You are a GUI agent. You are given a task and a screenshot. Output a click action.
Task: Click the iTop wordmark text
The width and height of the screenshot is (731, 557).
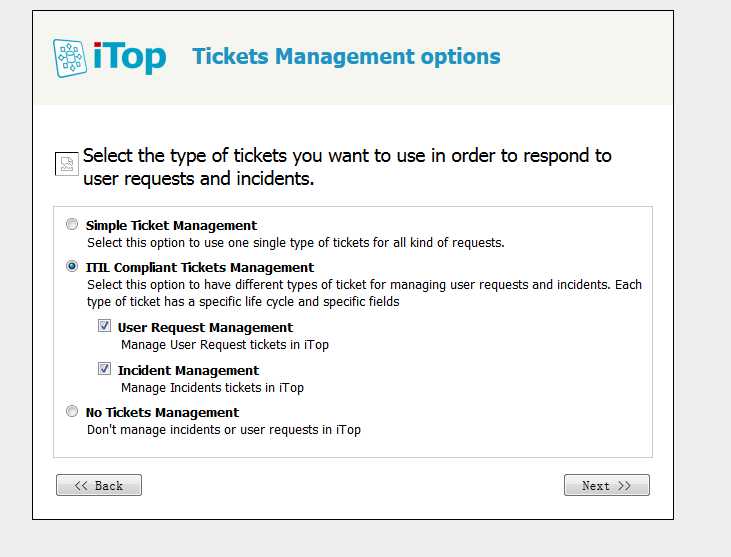coord(129,57)
